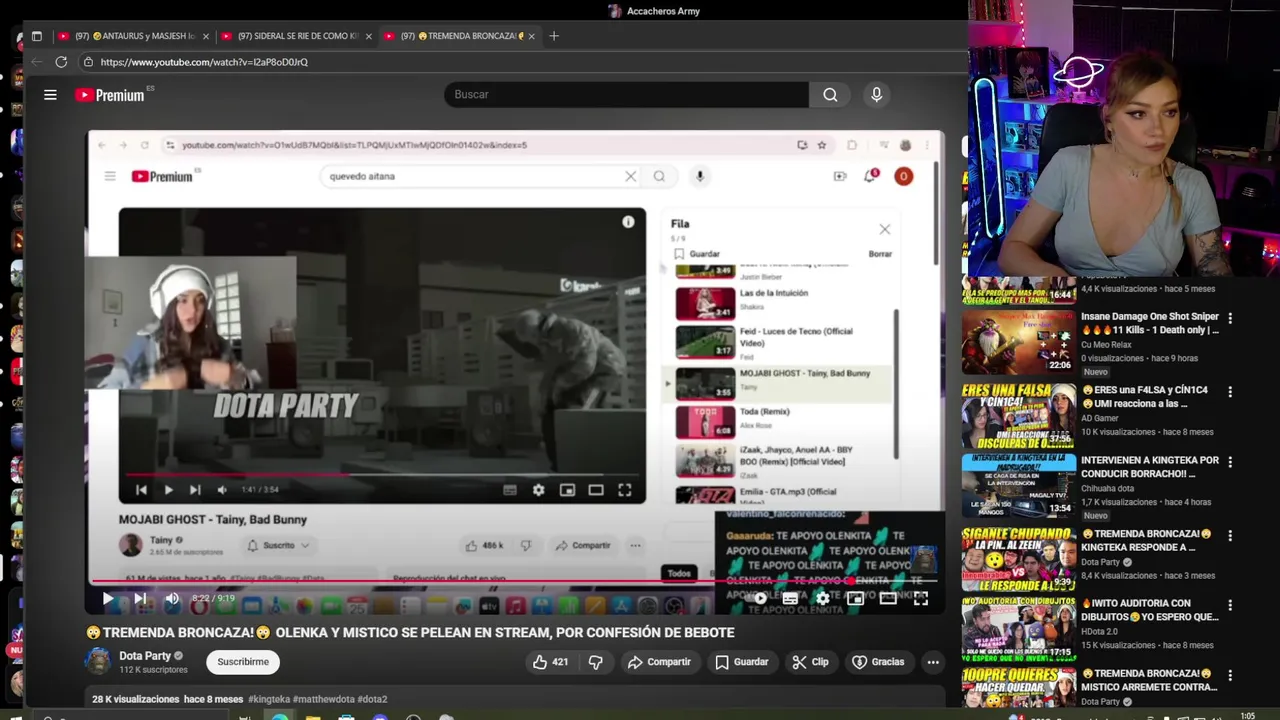This screenshot has height=720, width=1280.
Task: Skip to the next video
Action: coord(140,599)
